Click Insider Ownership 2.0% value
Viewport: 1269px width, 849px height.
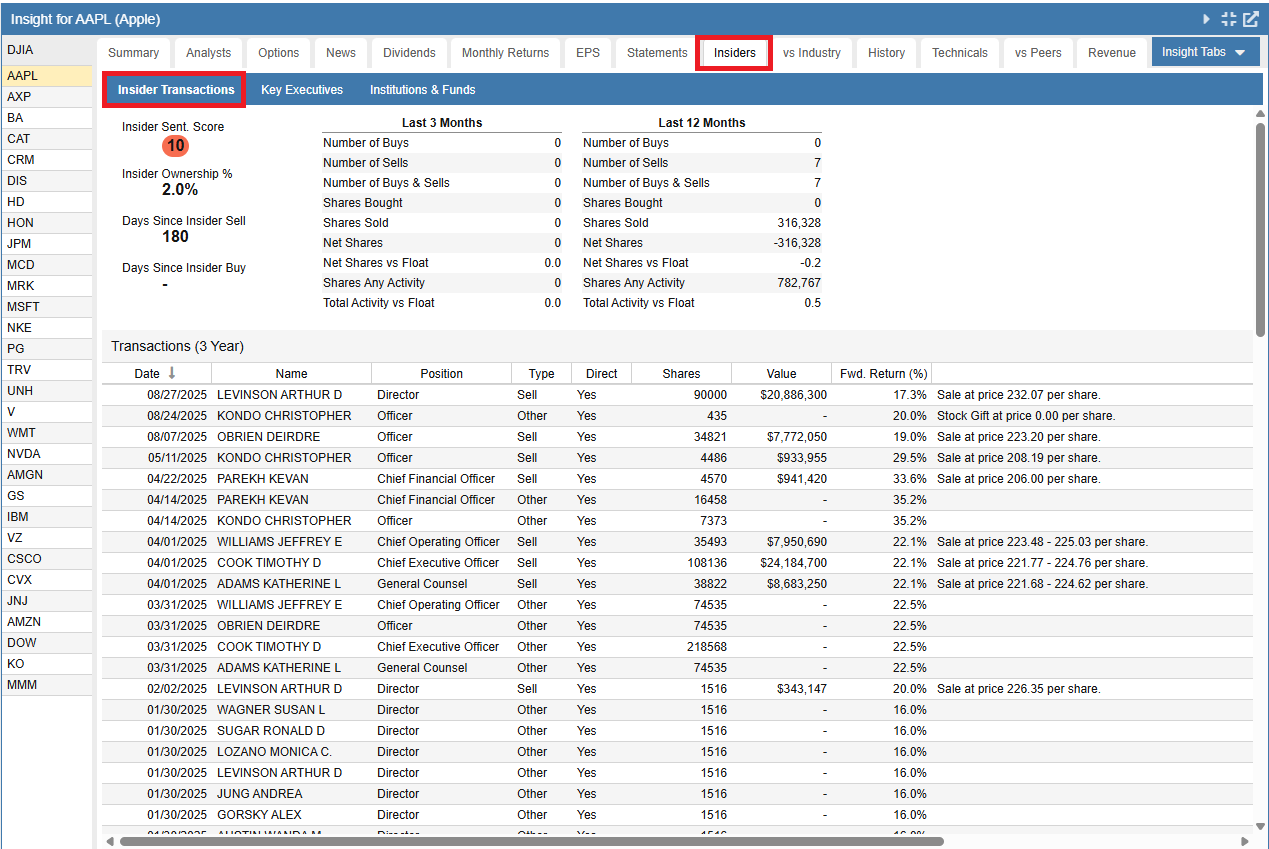coord(180,190)
